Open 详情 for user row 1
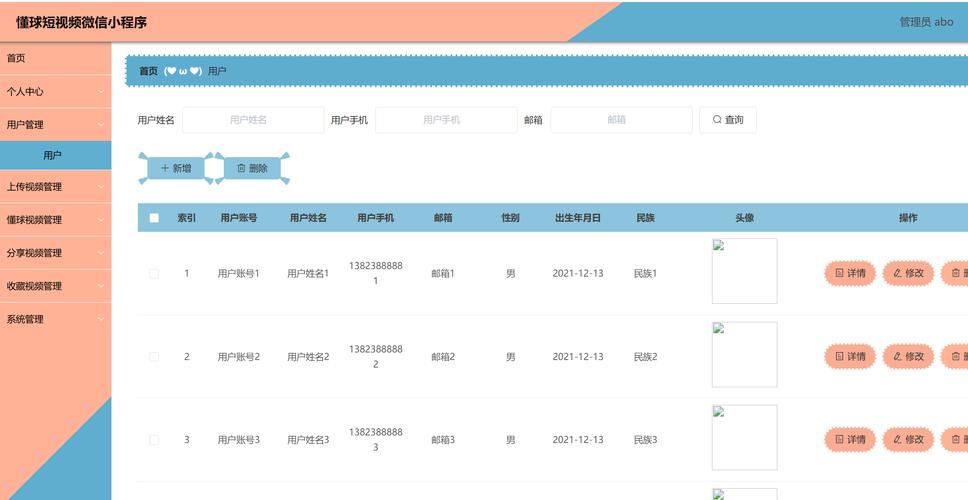Image resolution: width=968 pixels, height=500 pixels. point(850,273)
